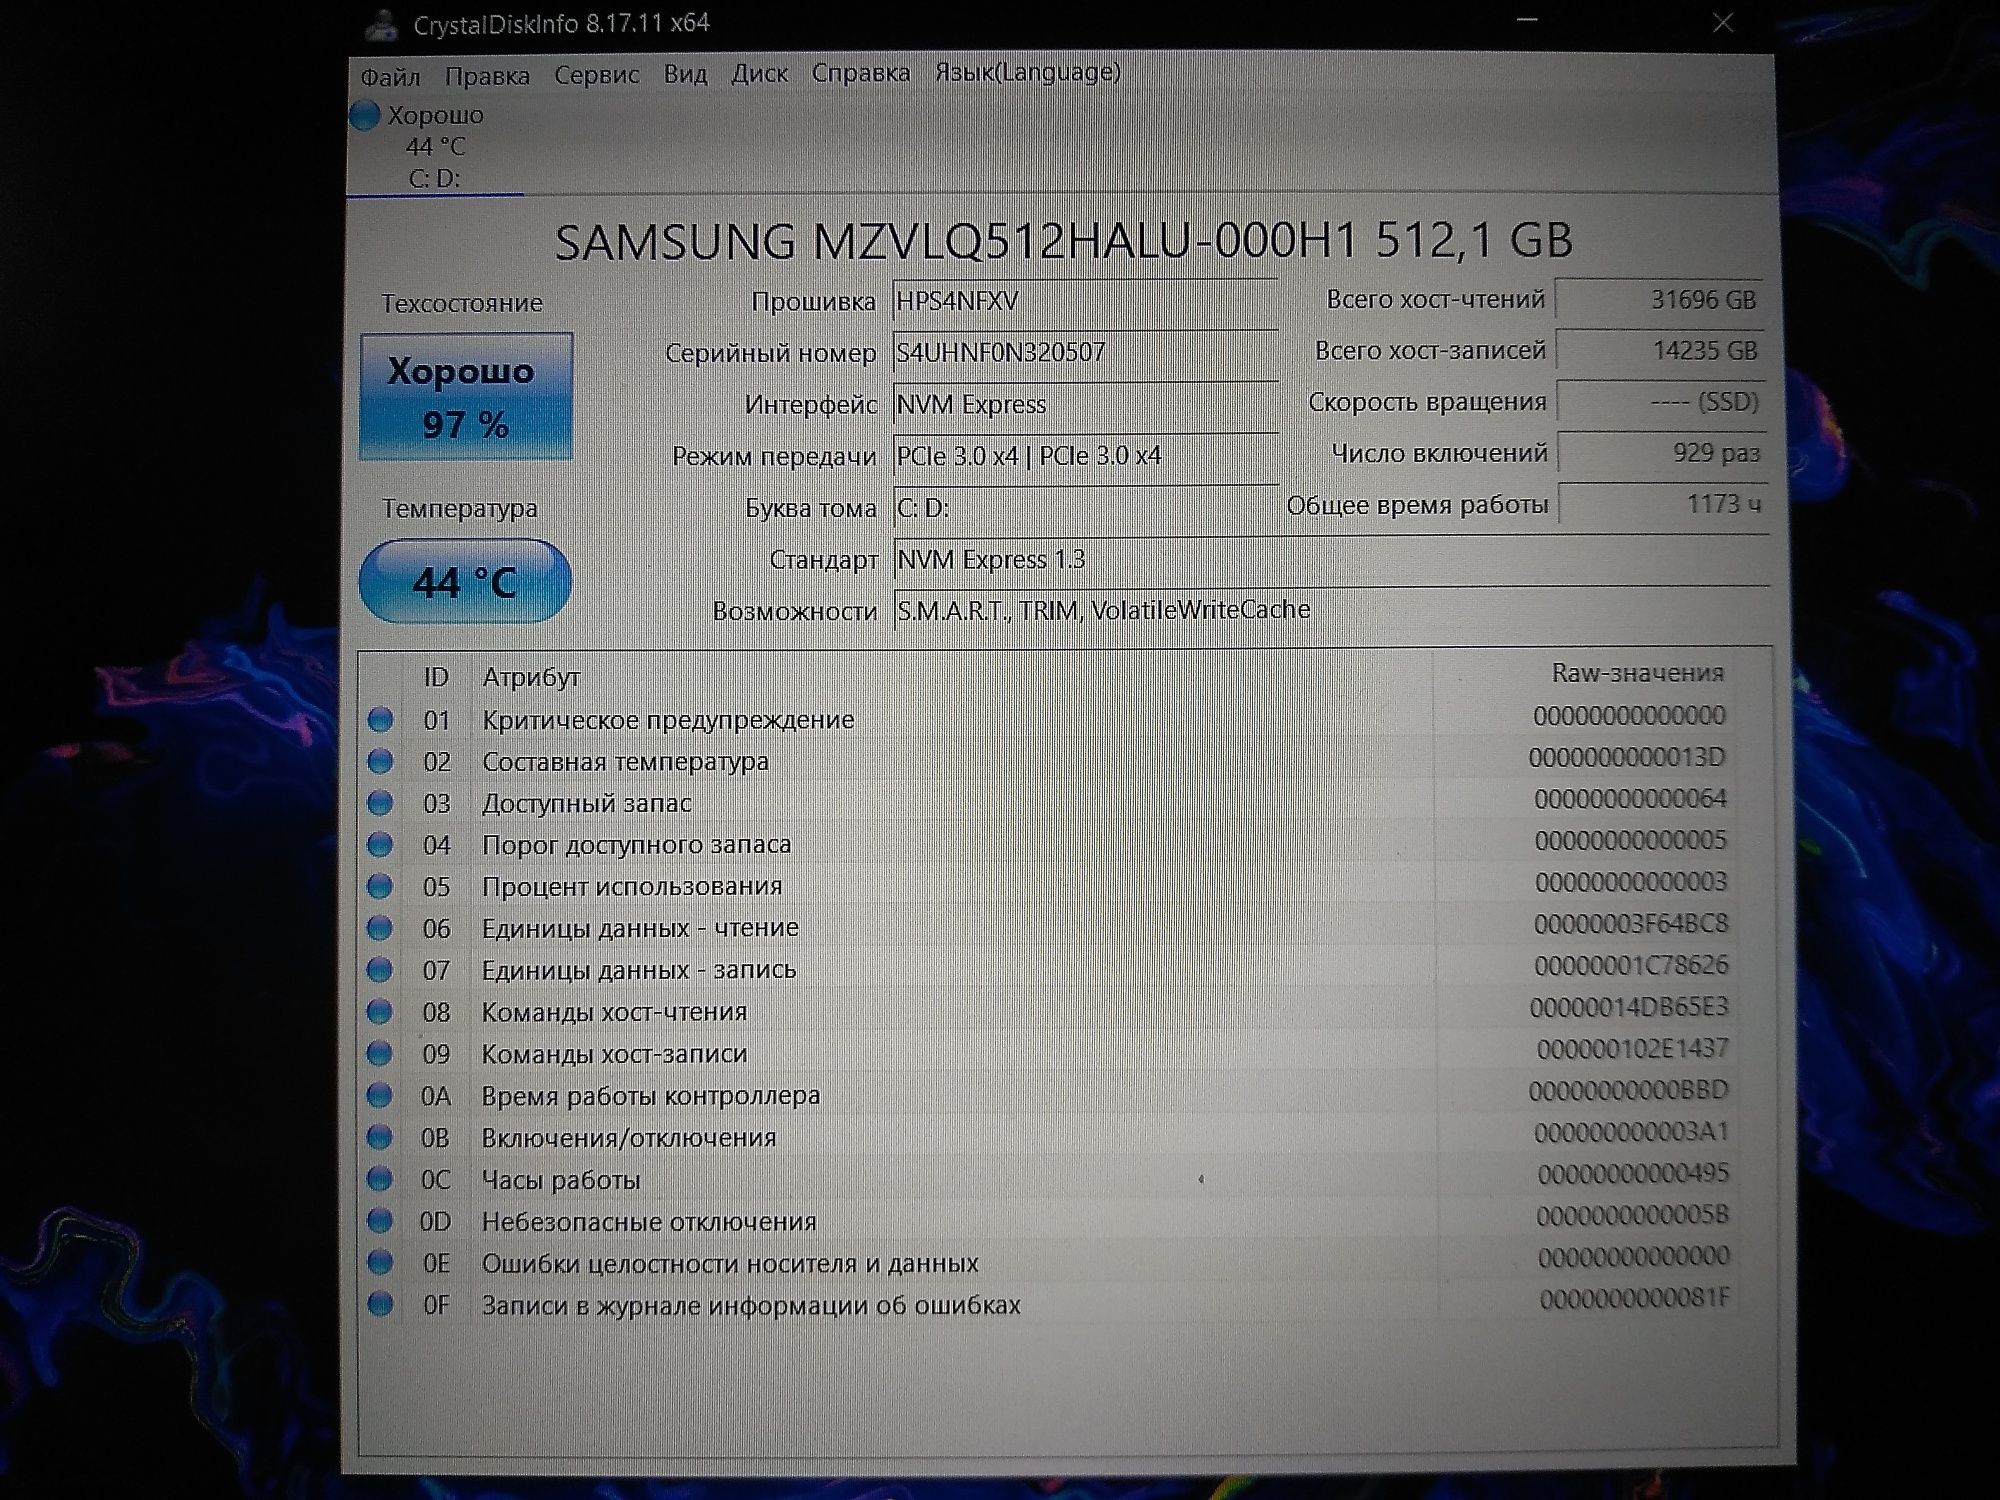Click the drive letter field C: D:
The width and height of the screenshot is (2000, 1500).
coord(1085,508)
